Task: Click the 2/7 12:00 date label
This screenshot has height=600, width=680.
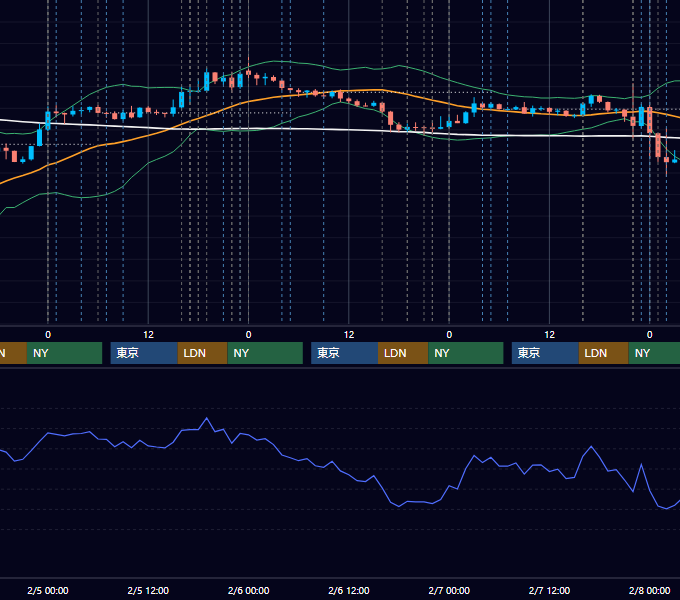Action: coord(549,590)
